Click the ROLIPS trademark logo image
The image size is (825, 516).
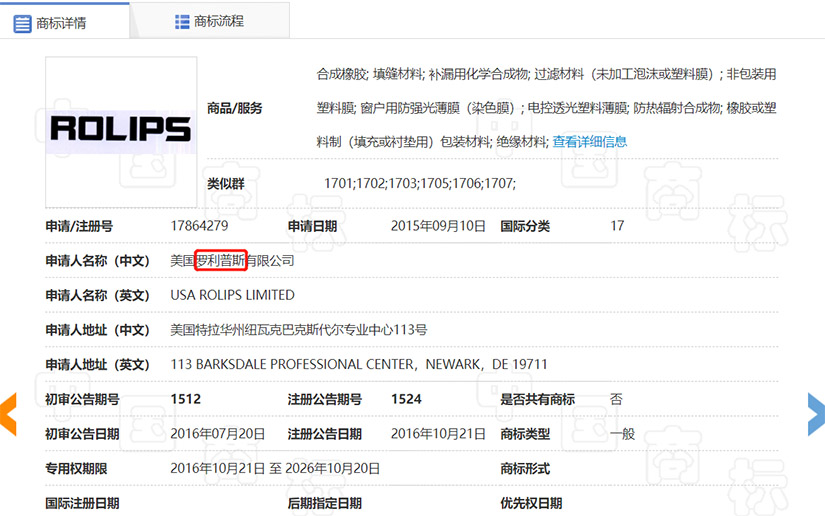tap(121, 127)
